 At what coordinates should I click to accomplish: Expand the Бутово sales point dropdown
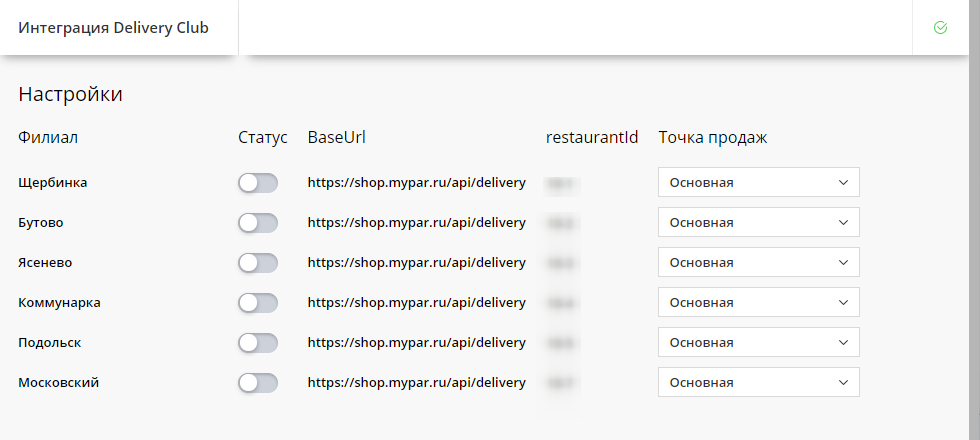tap(758, 223)
